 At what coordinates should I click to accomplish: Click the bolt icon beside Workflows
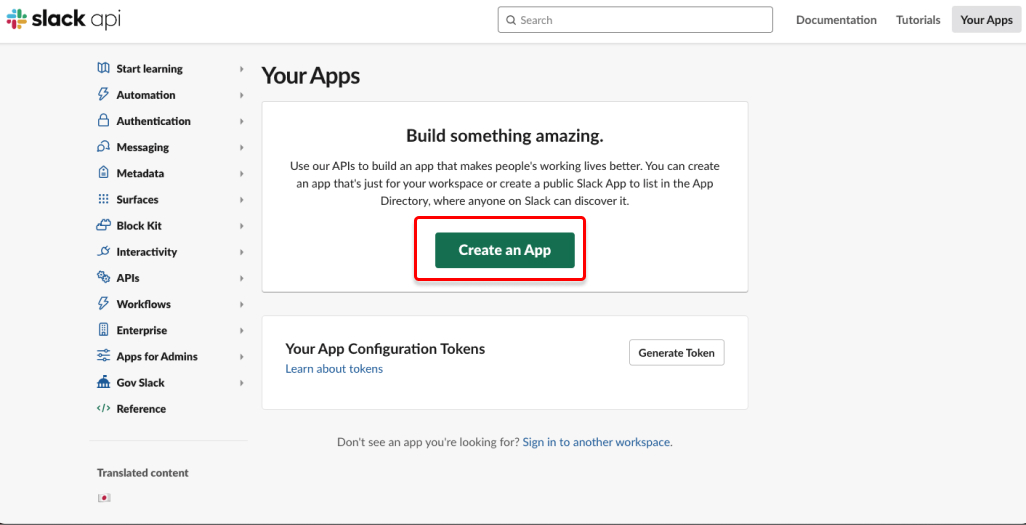tap(103, 304)
